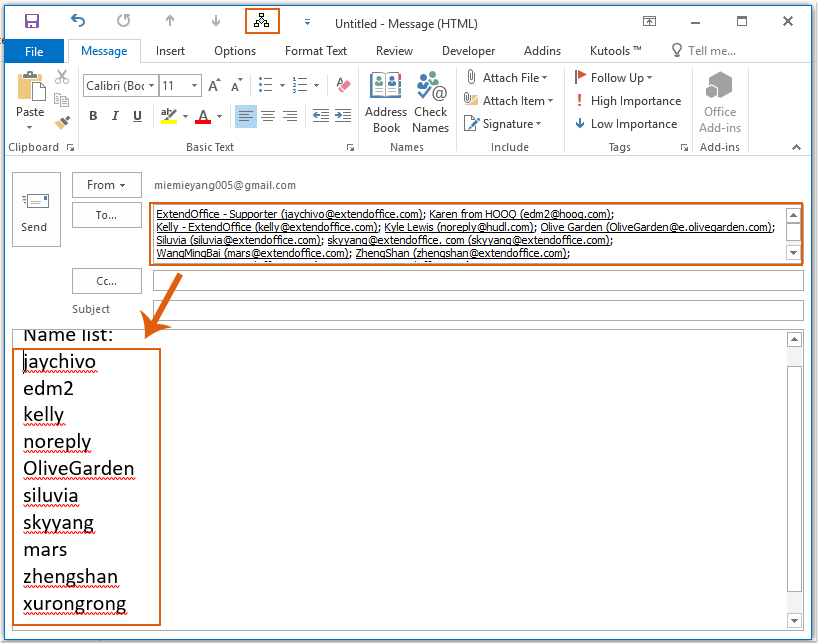
Task: Click the Undo arrow icon
Action: click(x=78, y=21)
